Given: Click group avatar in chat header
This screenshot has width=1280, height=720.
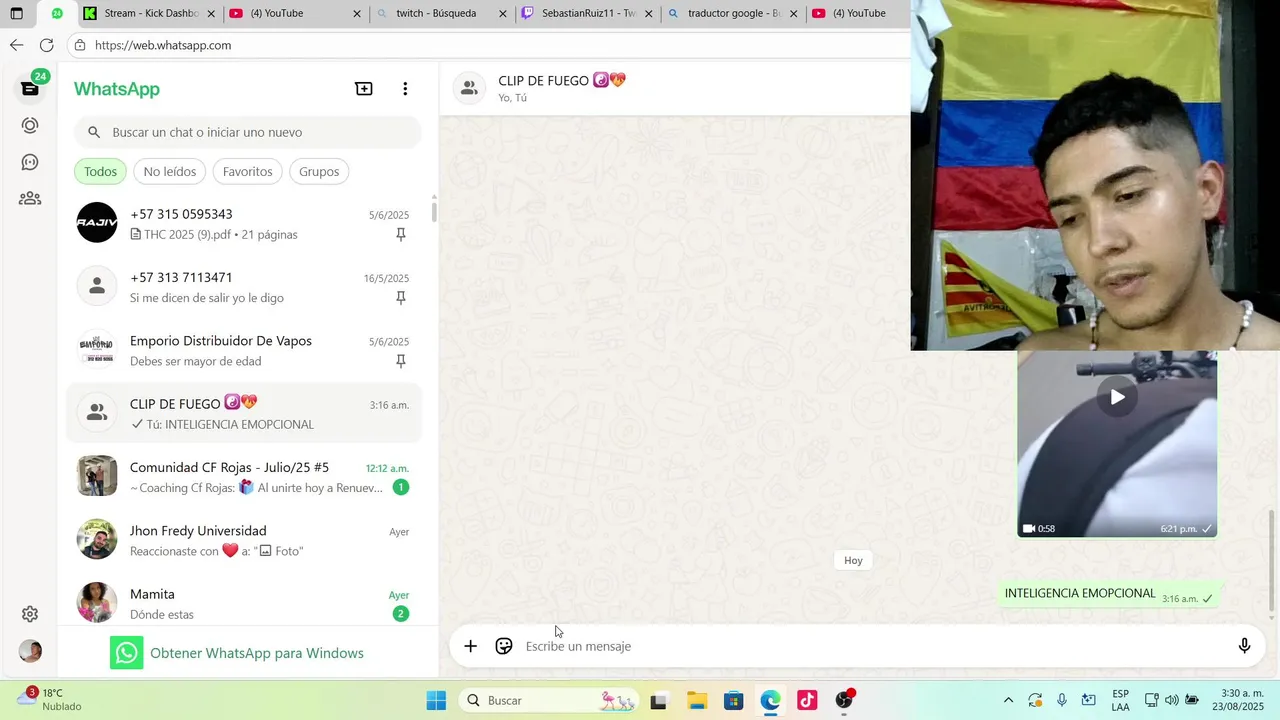Looking at the screenshot, I should point(469,88).
